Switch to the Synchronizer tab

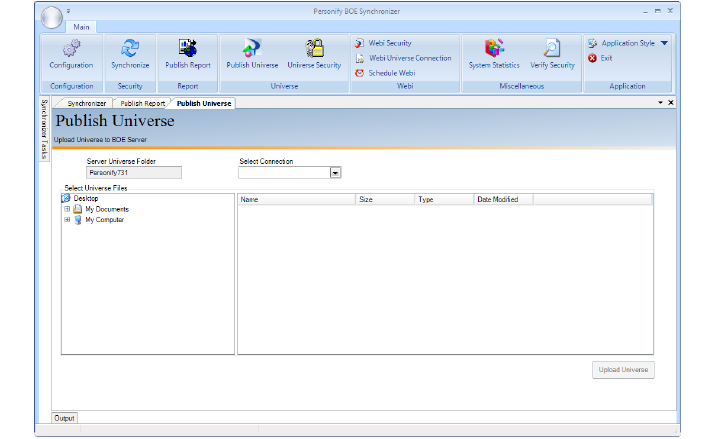pos(85,103)
